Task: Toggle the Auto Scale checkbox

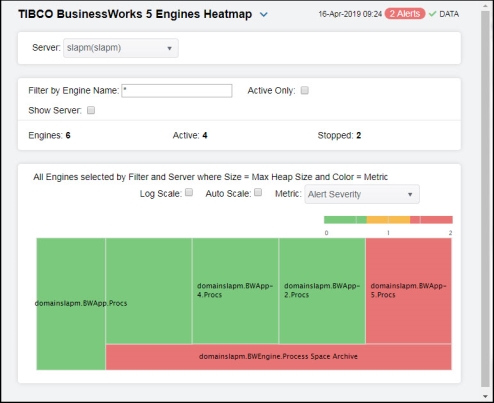Action: click(258, 192)
